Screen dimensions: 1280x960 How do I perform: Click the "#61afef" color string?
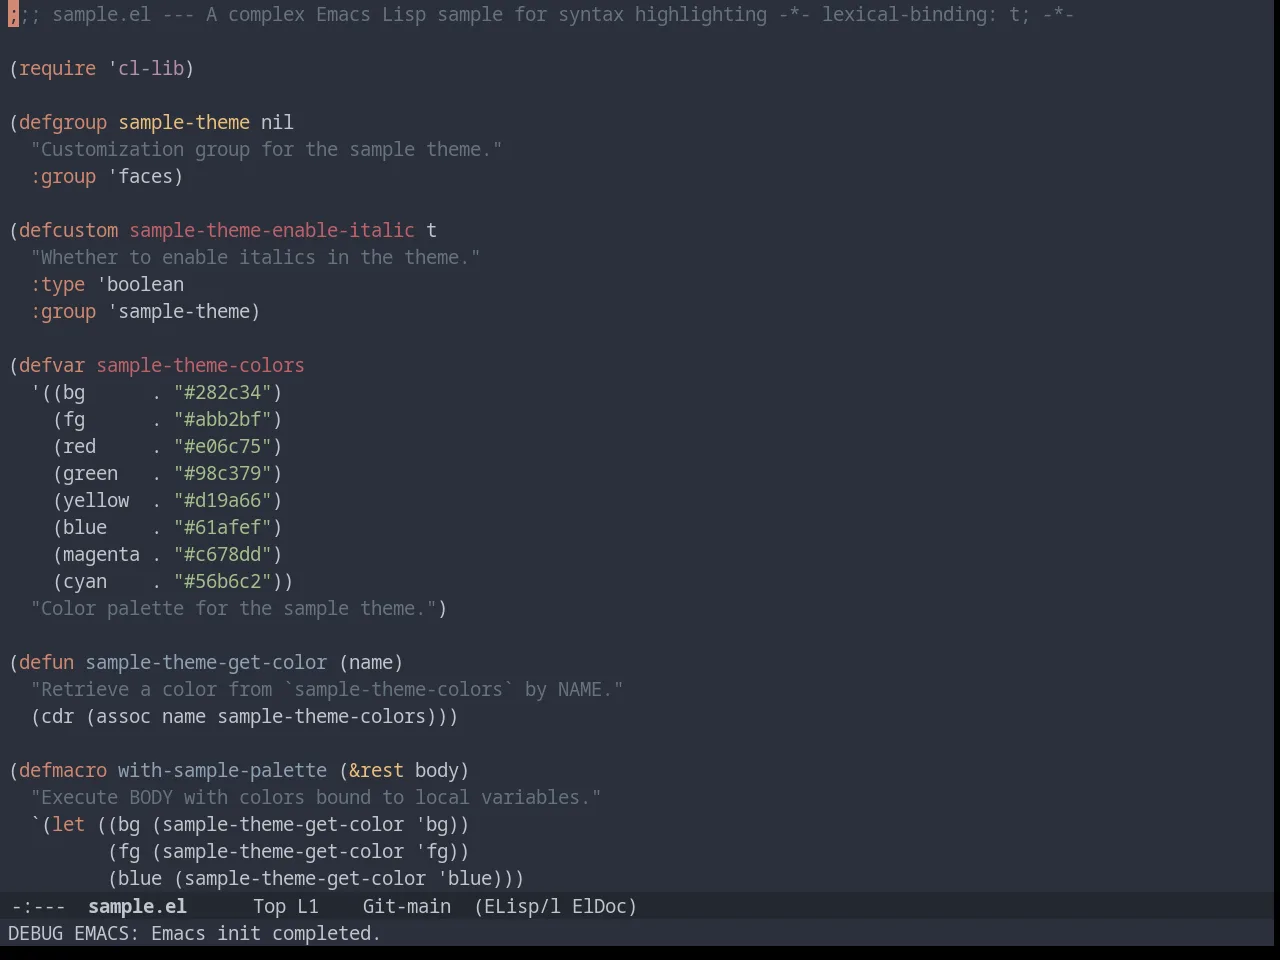[x=222, y=527]
